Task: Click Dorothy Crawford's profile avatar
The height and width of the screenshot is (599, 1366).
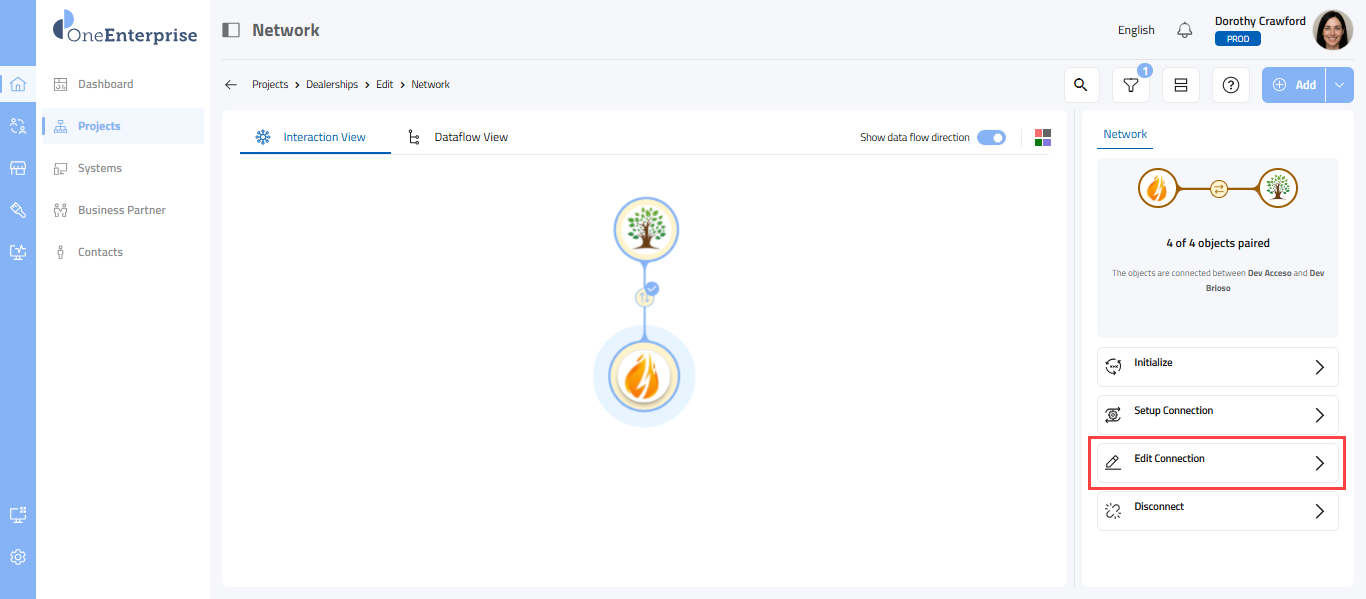Action: (1332, 30)
